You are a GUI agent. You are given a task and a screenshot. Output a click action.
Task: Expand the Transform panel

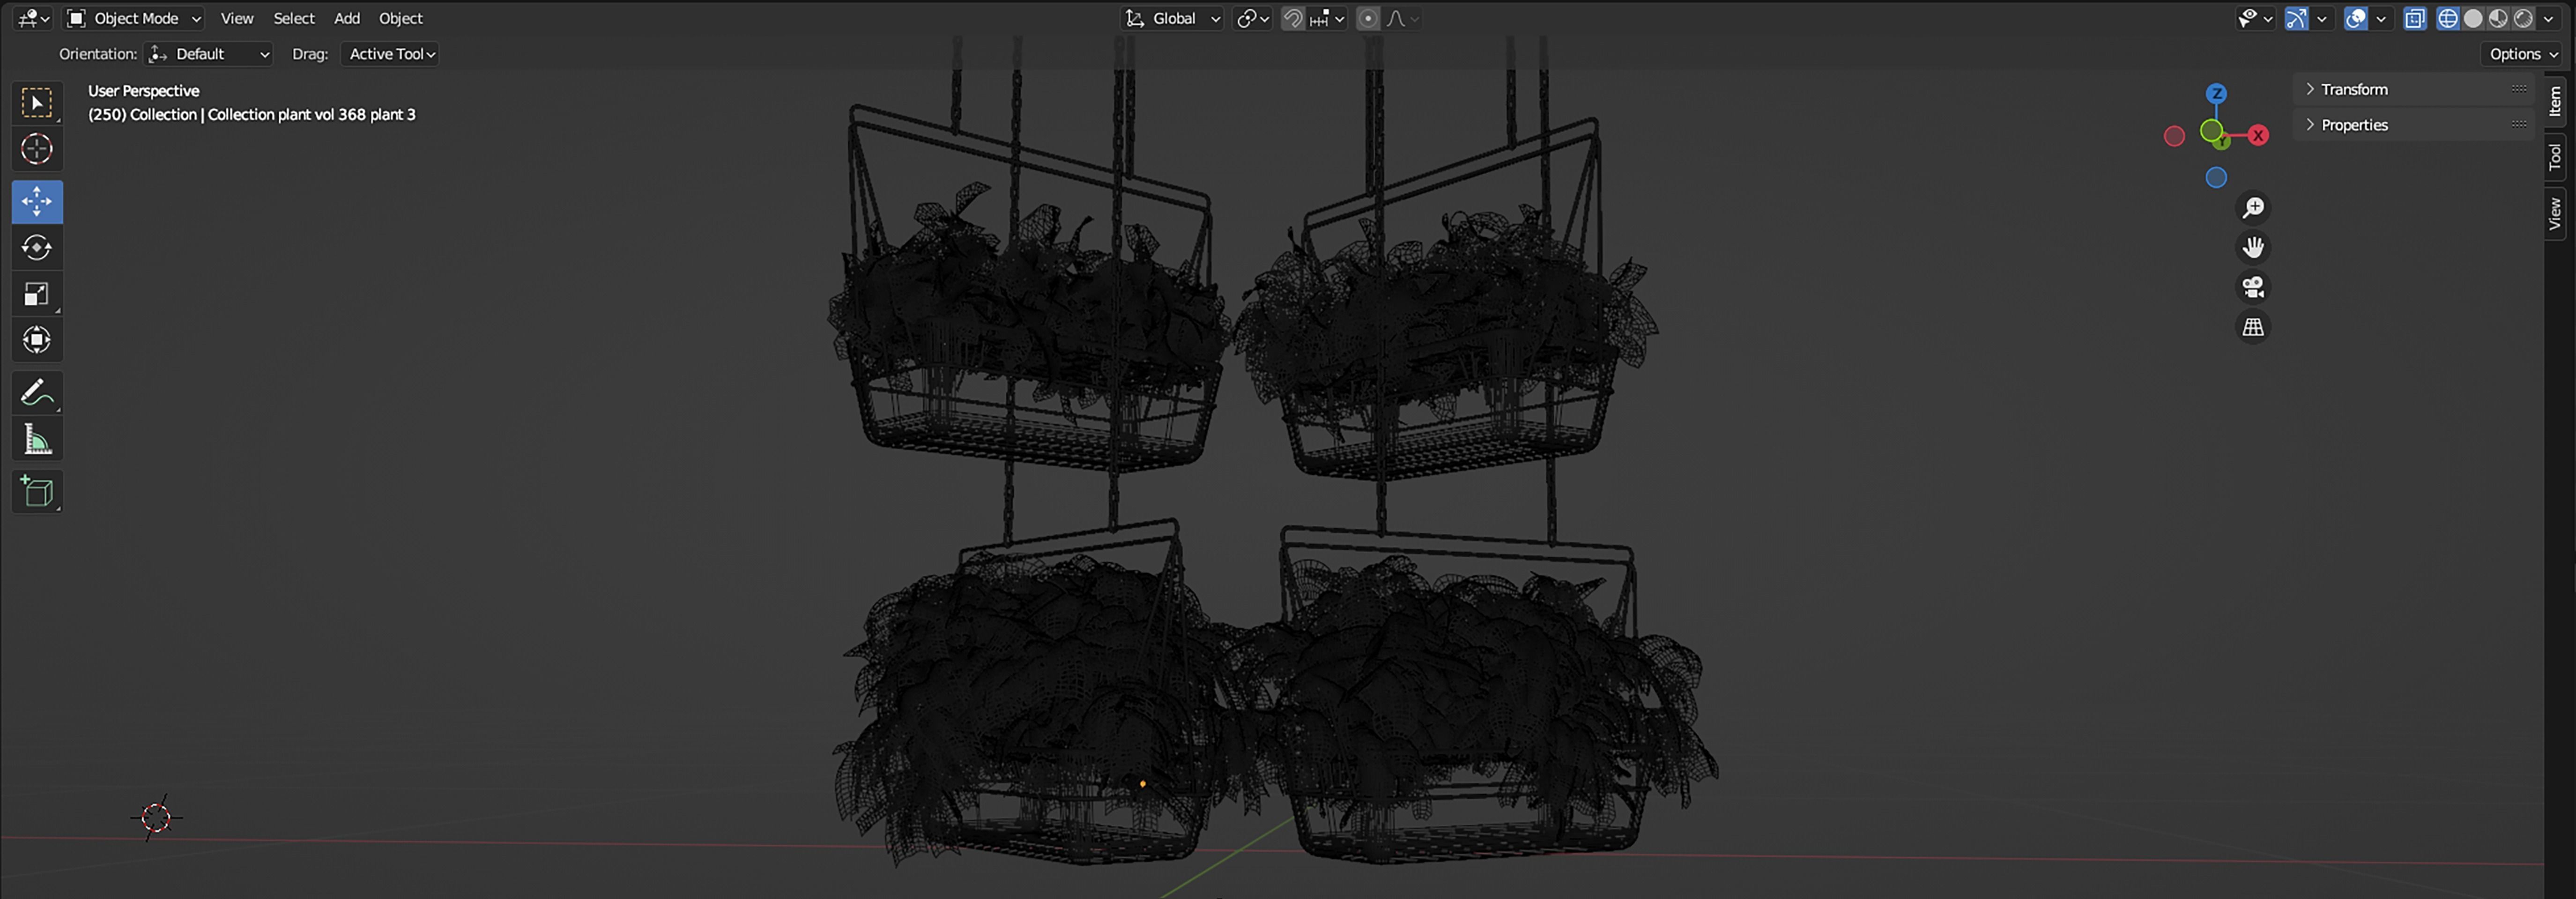click(x=2414, y=89)
